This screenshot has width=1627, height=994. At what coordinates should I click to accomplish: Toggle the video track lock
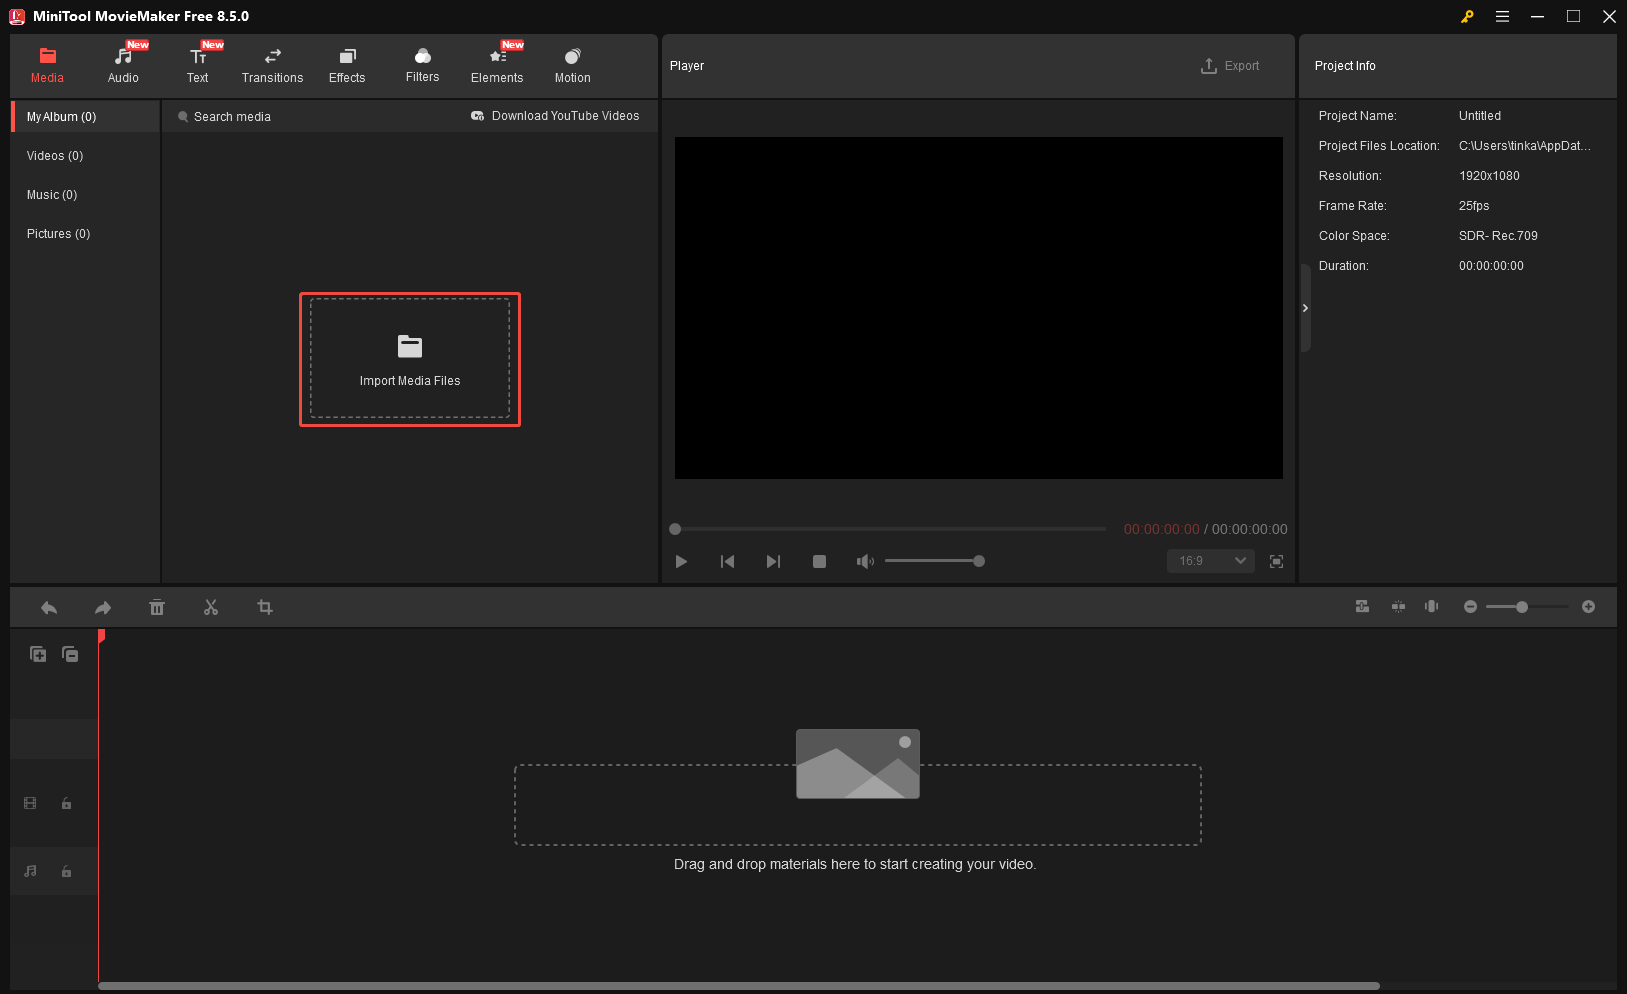click(x=66, y=803)
